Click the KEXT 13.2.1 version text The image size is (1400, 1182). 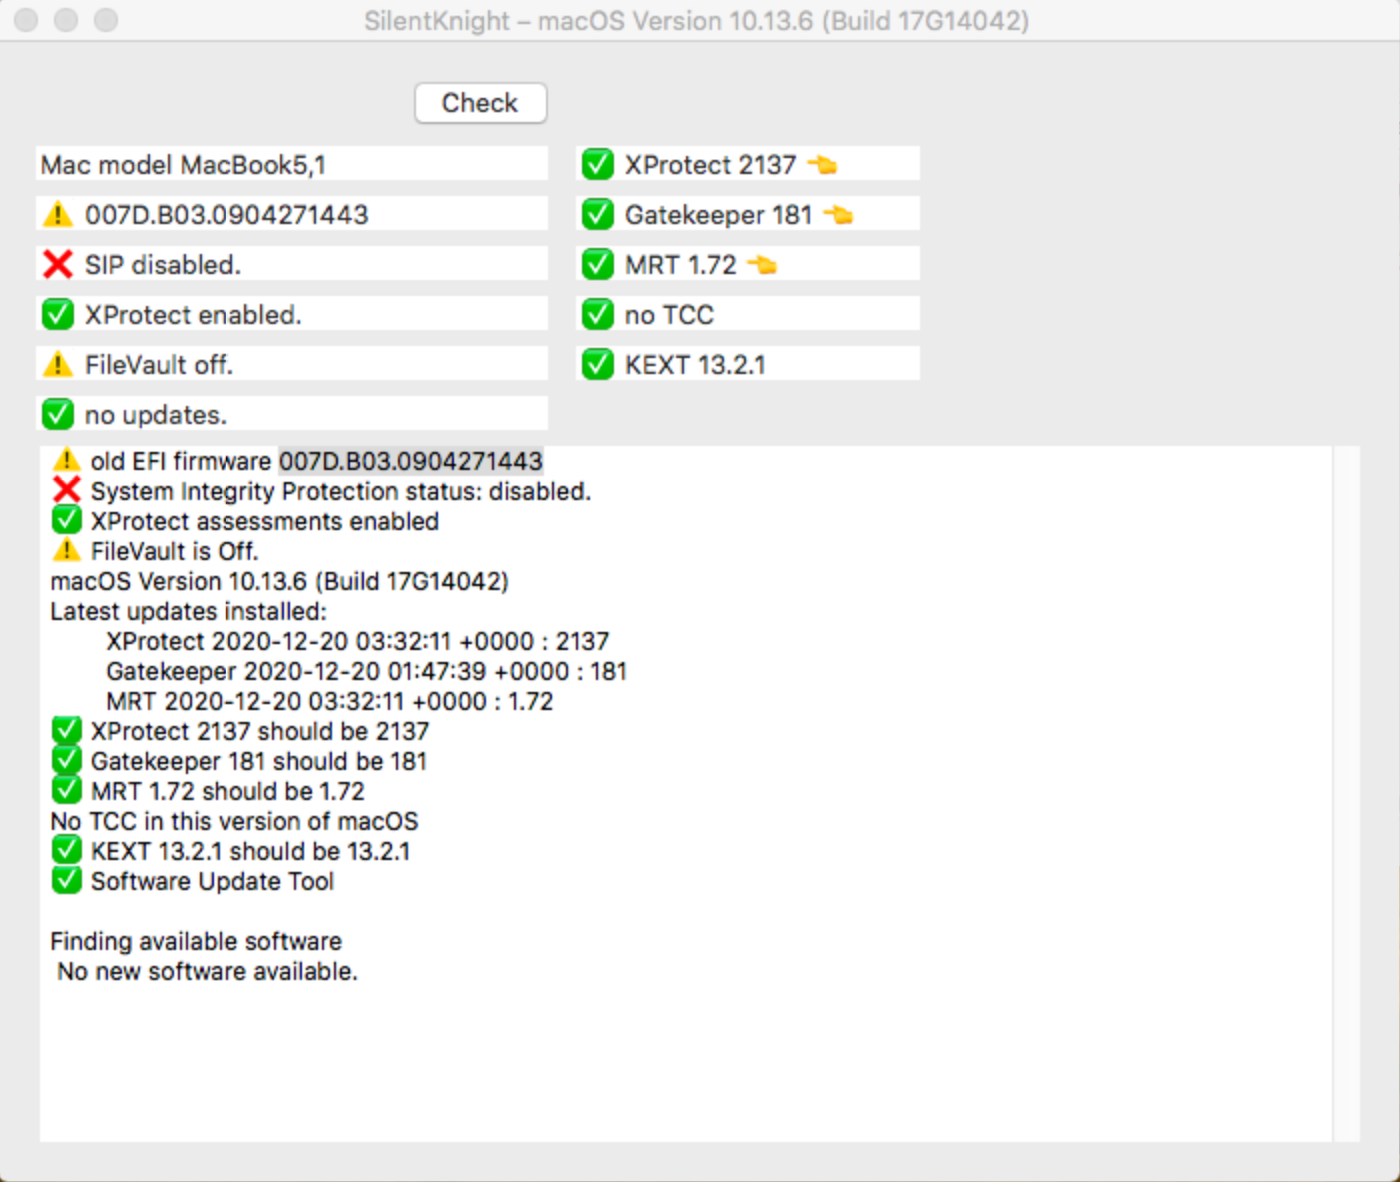[695, 365]
